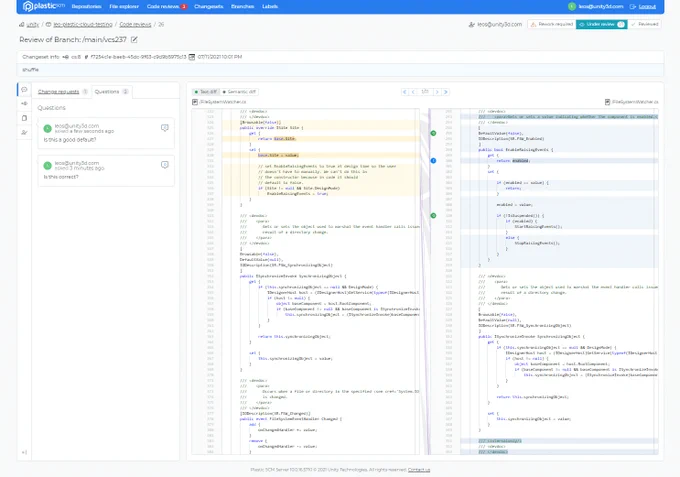The height and width of the screenshot is (477, 680).
Task: Switch to the Questions tab
Action: click(111, 91)
